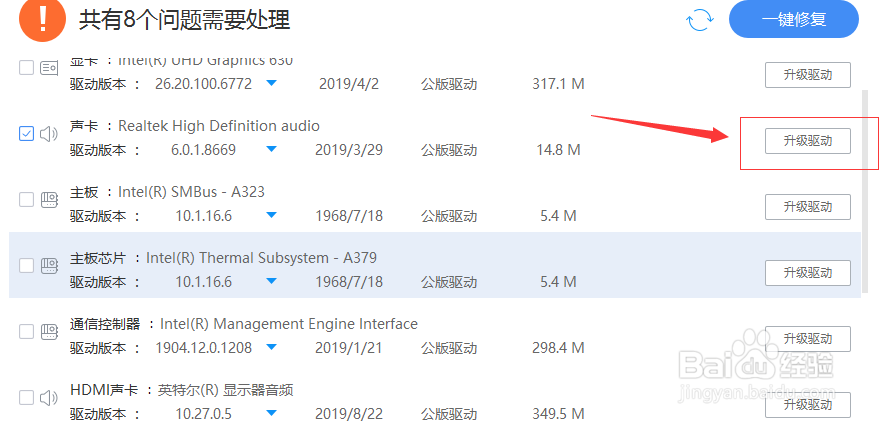
Task: Click the refresh rescan icon
Action: pos(699,20)
